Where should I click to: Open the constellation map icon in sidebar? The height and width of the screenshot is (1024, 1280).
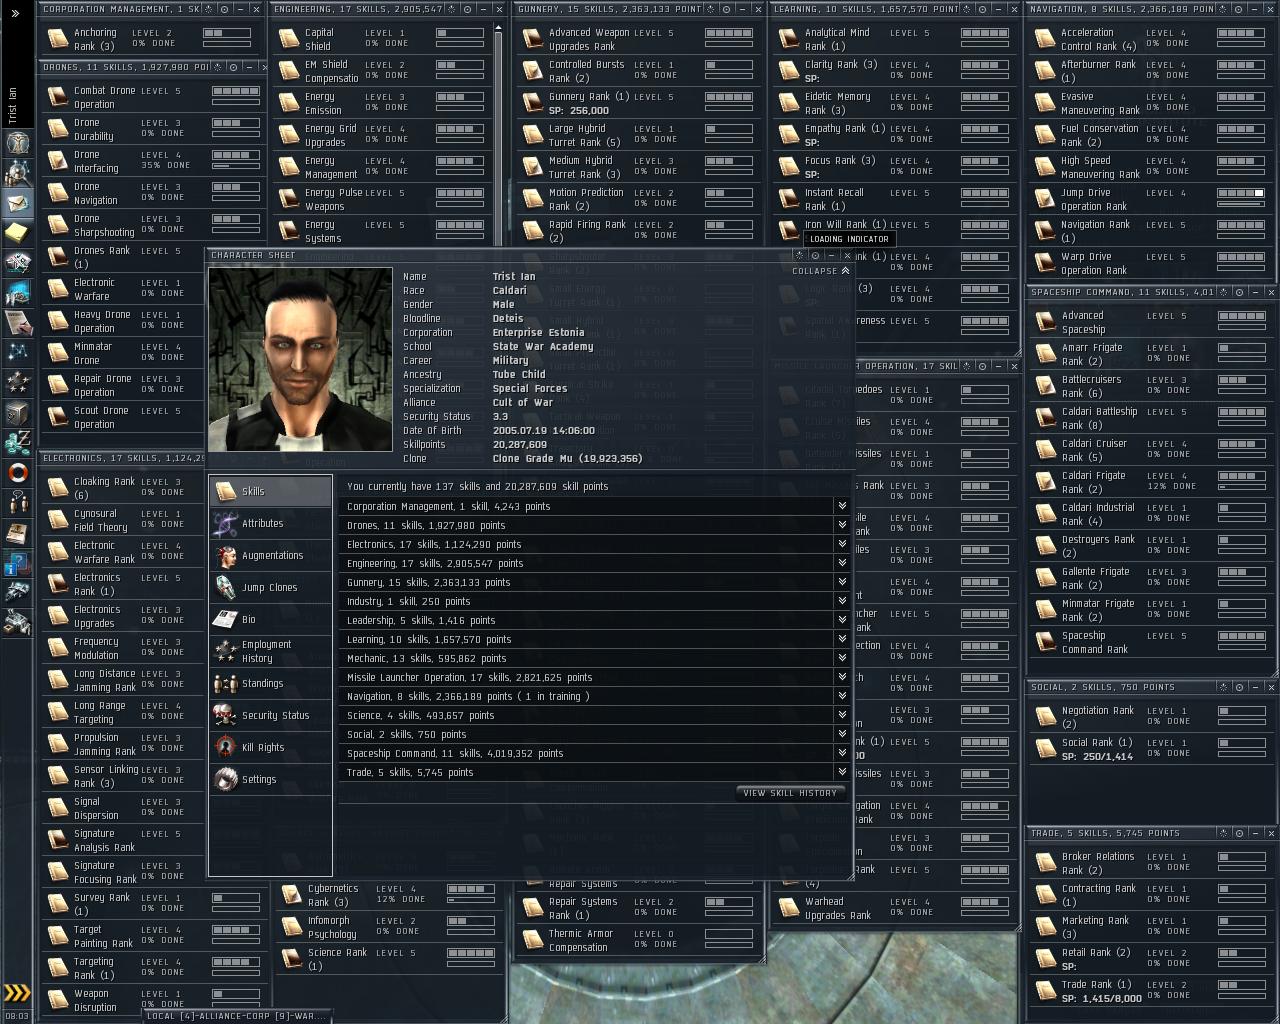coord(17,351)
